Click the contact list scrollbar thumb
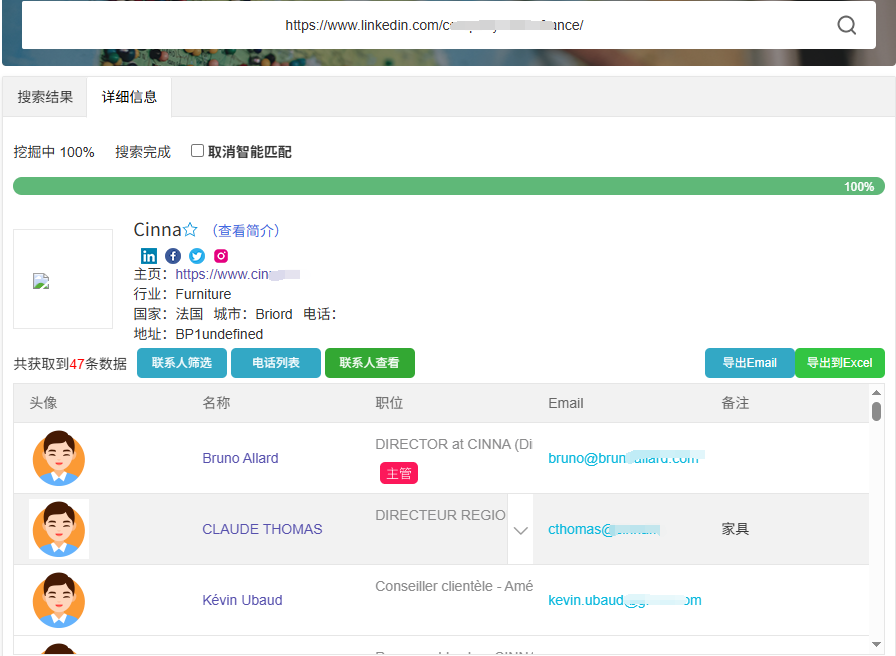896x656 pixels. [x=876, y=411]
